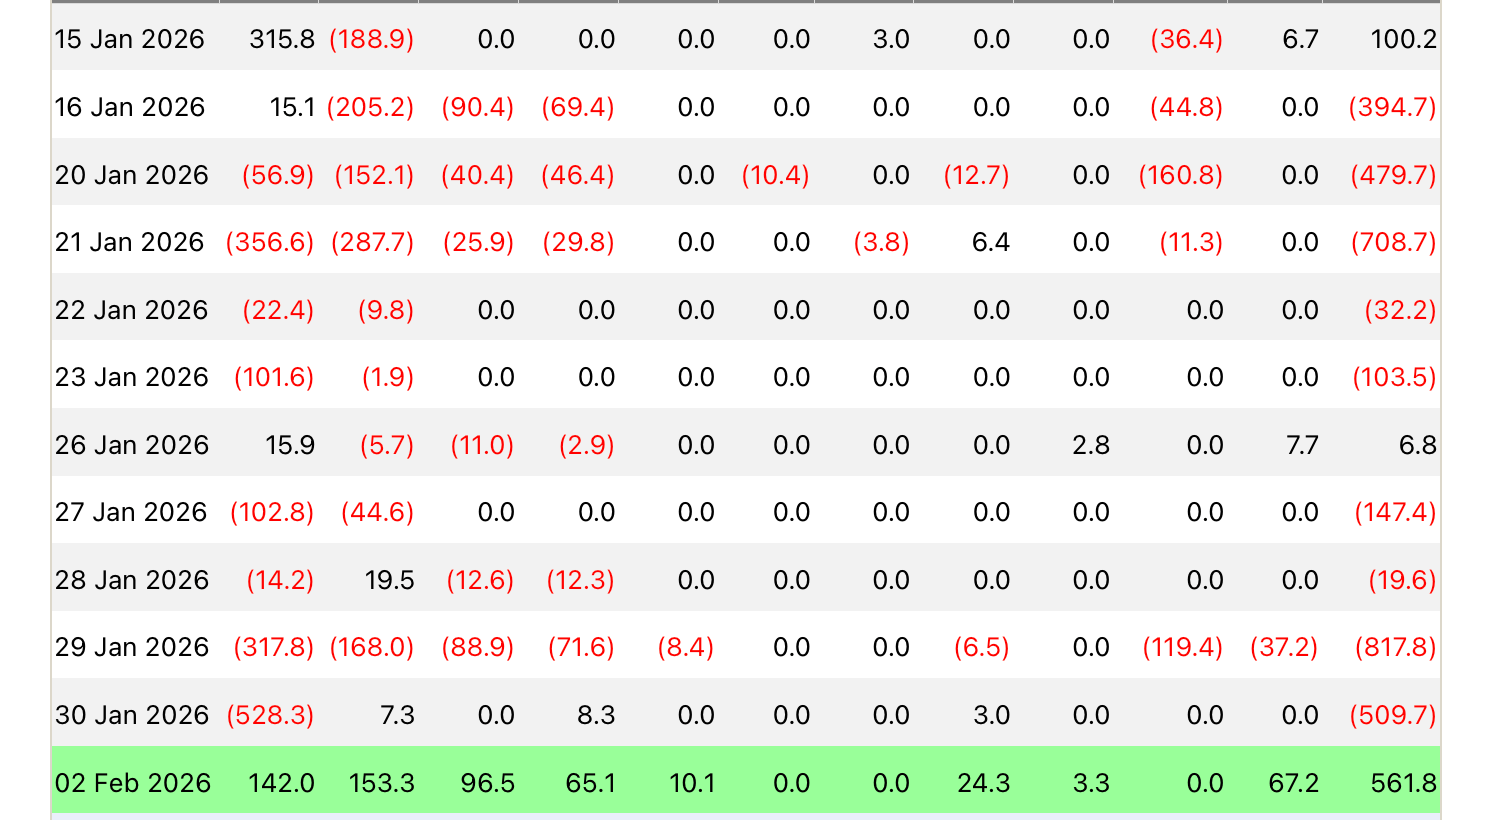Viewport: 1492px width, 820px height.
Task: Click the (817.8) total on 29 Jan
Action: click(1395, 647)
